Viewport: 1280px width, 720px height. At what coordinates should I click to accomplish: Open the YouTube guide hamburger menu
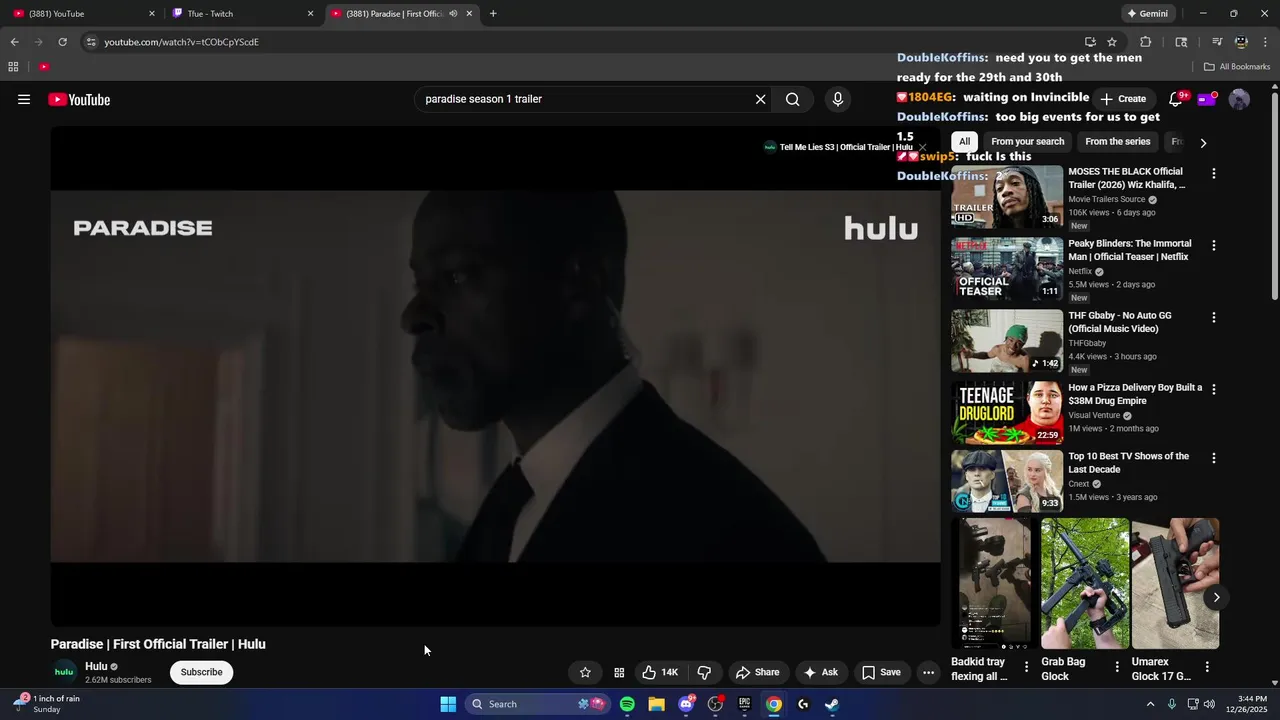point(24,99)
